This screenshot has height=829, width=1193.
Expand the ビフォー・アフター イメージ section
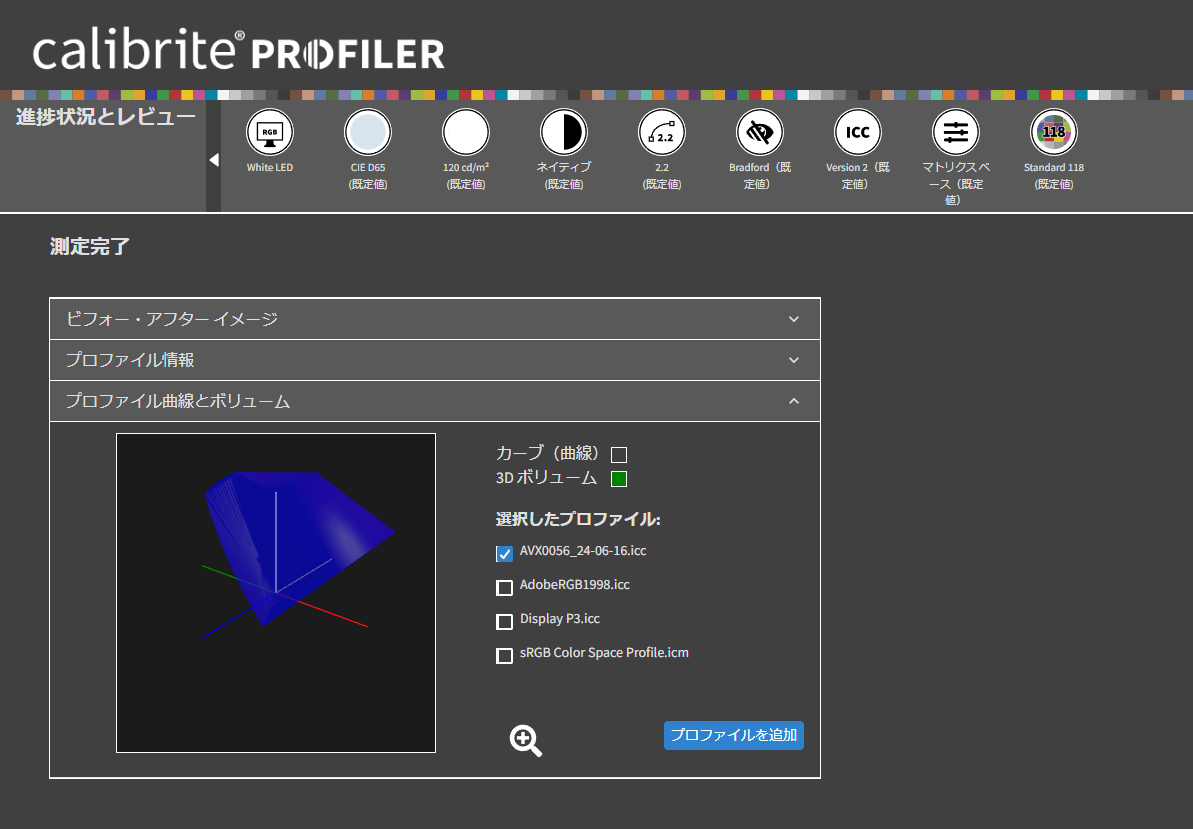[x=434, y=319]
